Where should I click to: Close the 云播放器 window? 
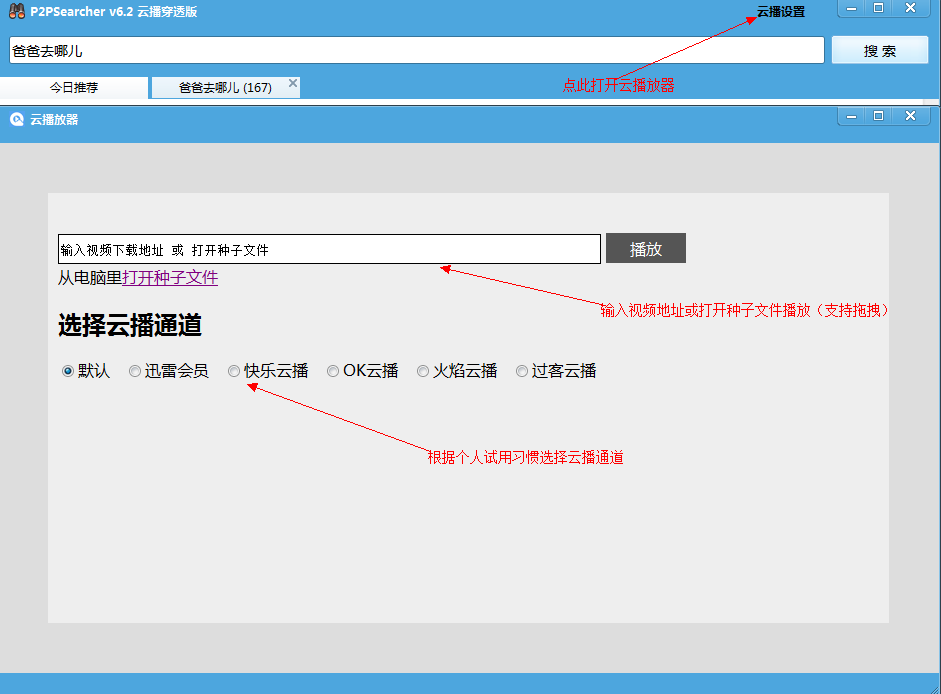[x=910, y=116]
